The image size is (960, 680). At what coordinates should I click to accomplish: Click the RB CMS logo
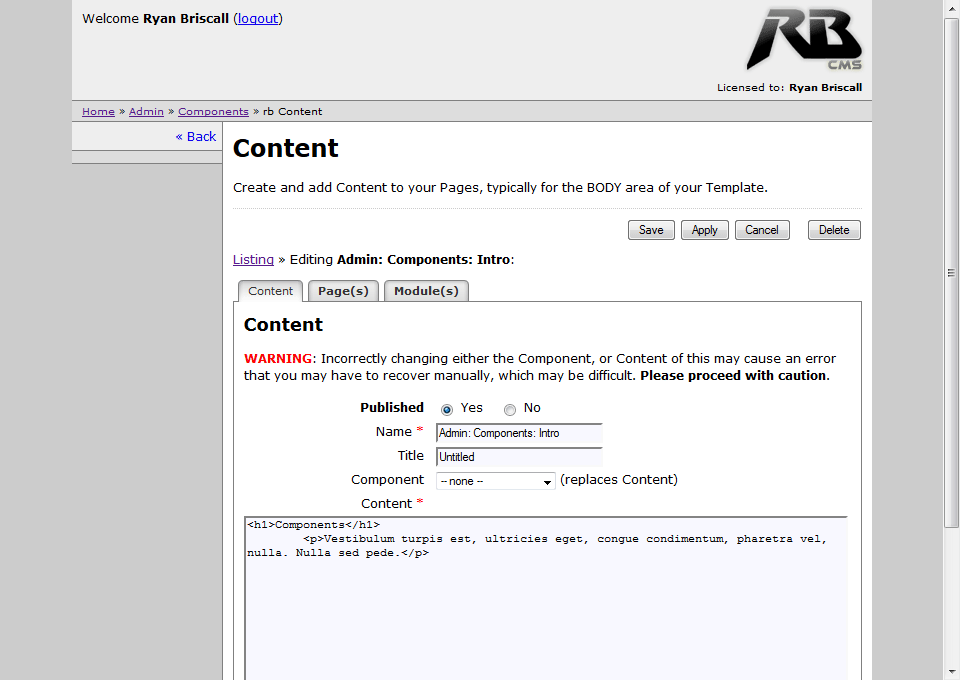[x=803, y=40]
